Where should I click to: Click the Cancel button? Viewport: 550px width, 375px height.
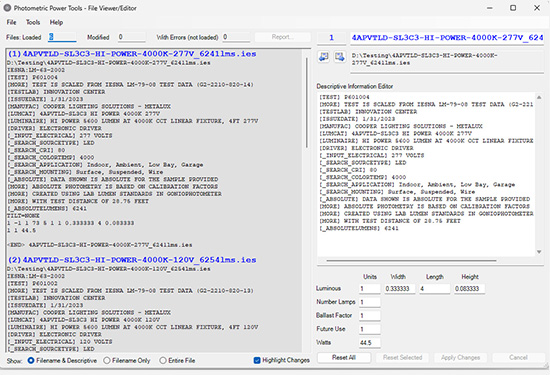518,357
